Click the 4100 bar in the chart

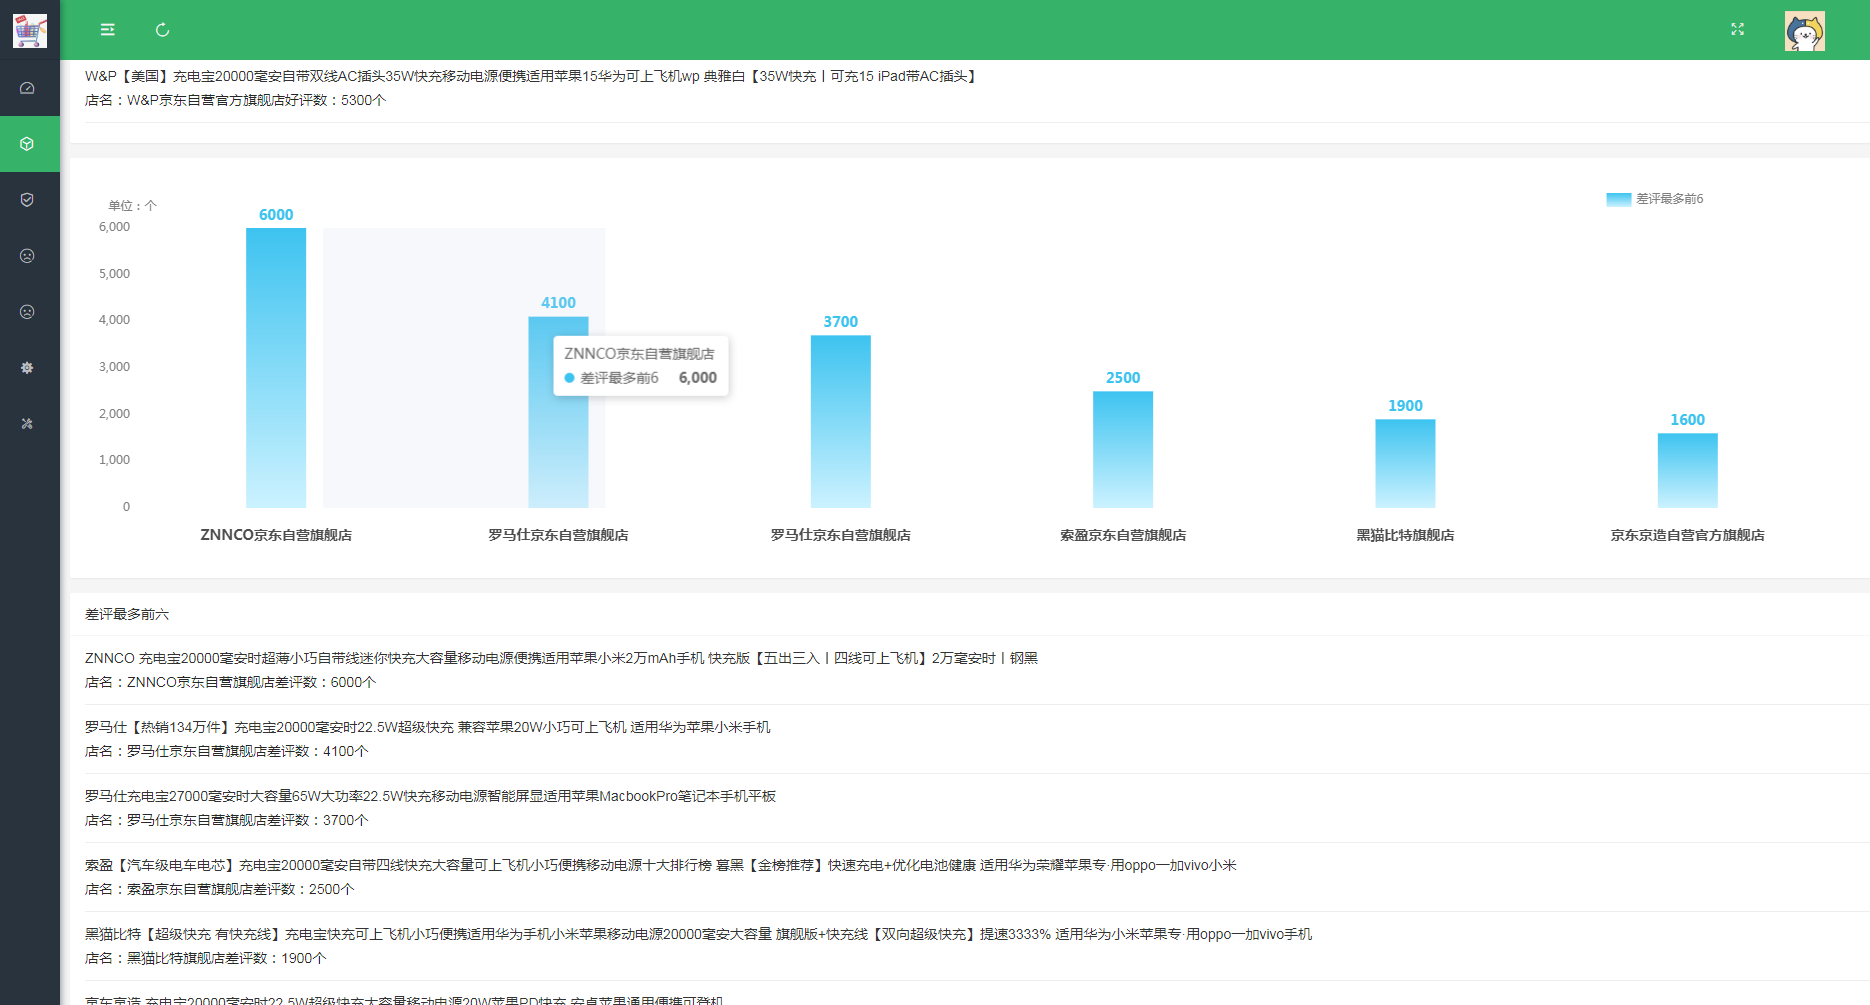click(558, 412)
